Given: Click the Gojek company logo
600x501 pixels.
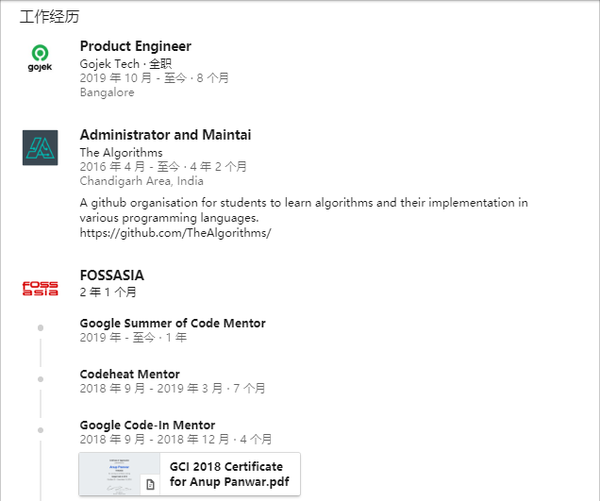Looking at the screenshot, I should pyautogui.click(x=40, y=58).
